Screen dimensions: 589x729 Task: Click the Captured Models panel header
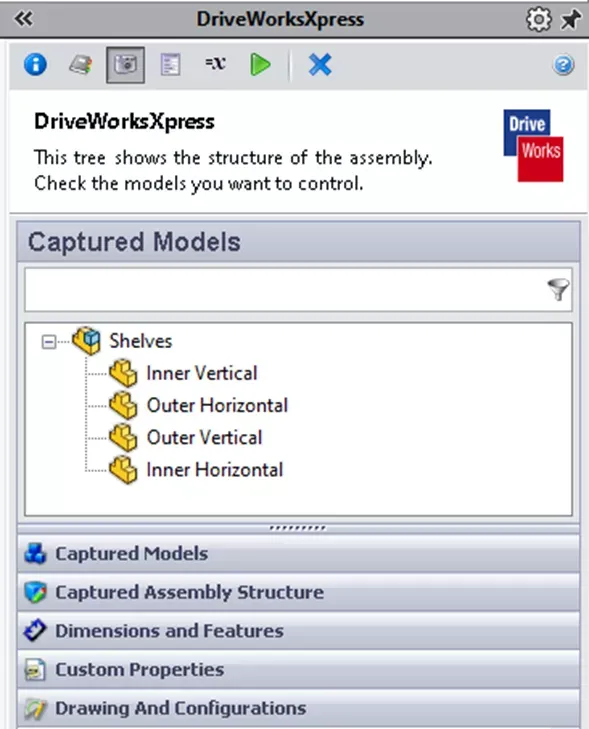(298, 242)
